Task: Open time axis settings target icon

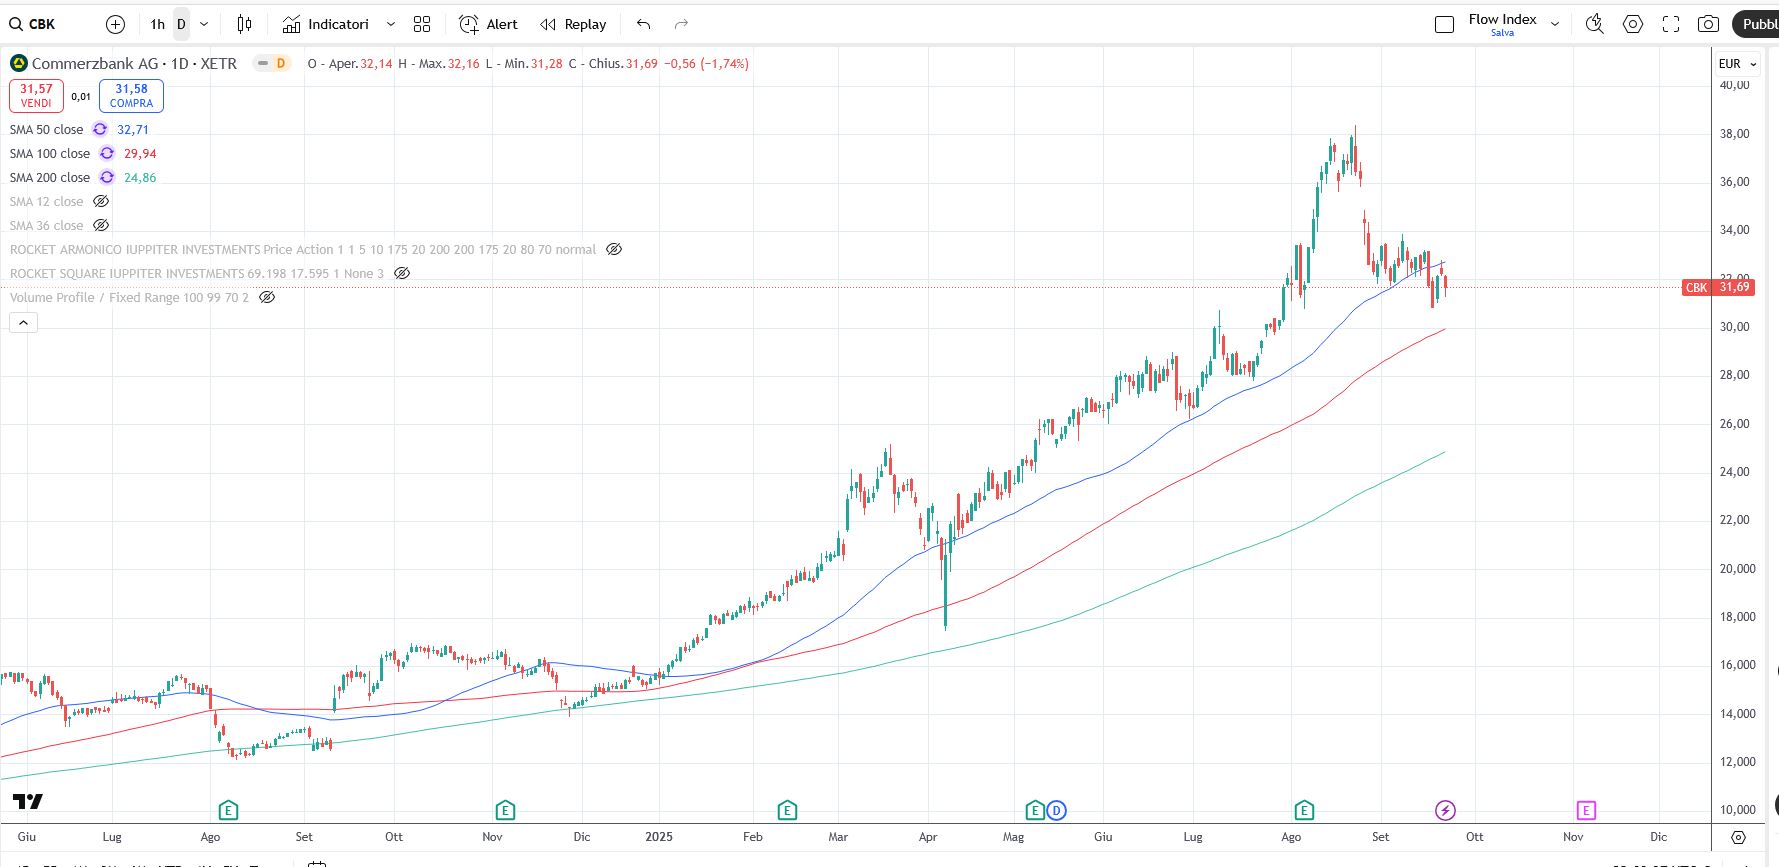Action: [x=1739, y=837]
